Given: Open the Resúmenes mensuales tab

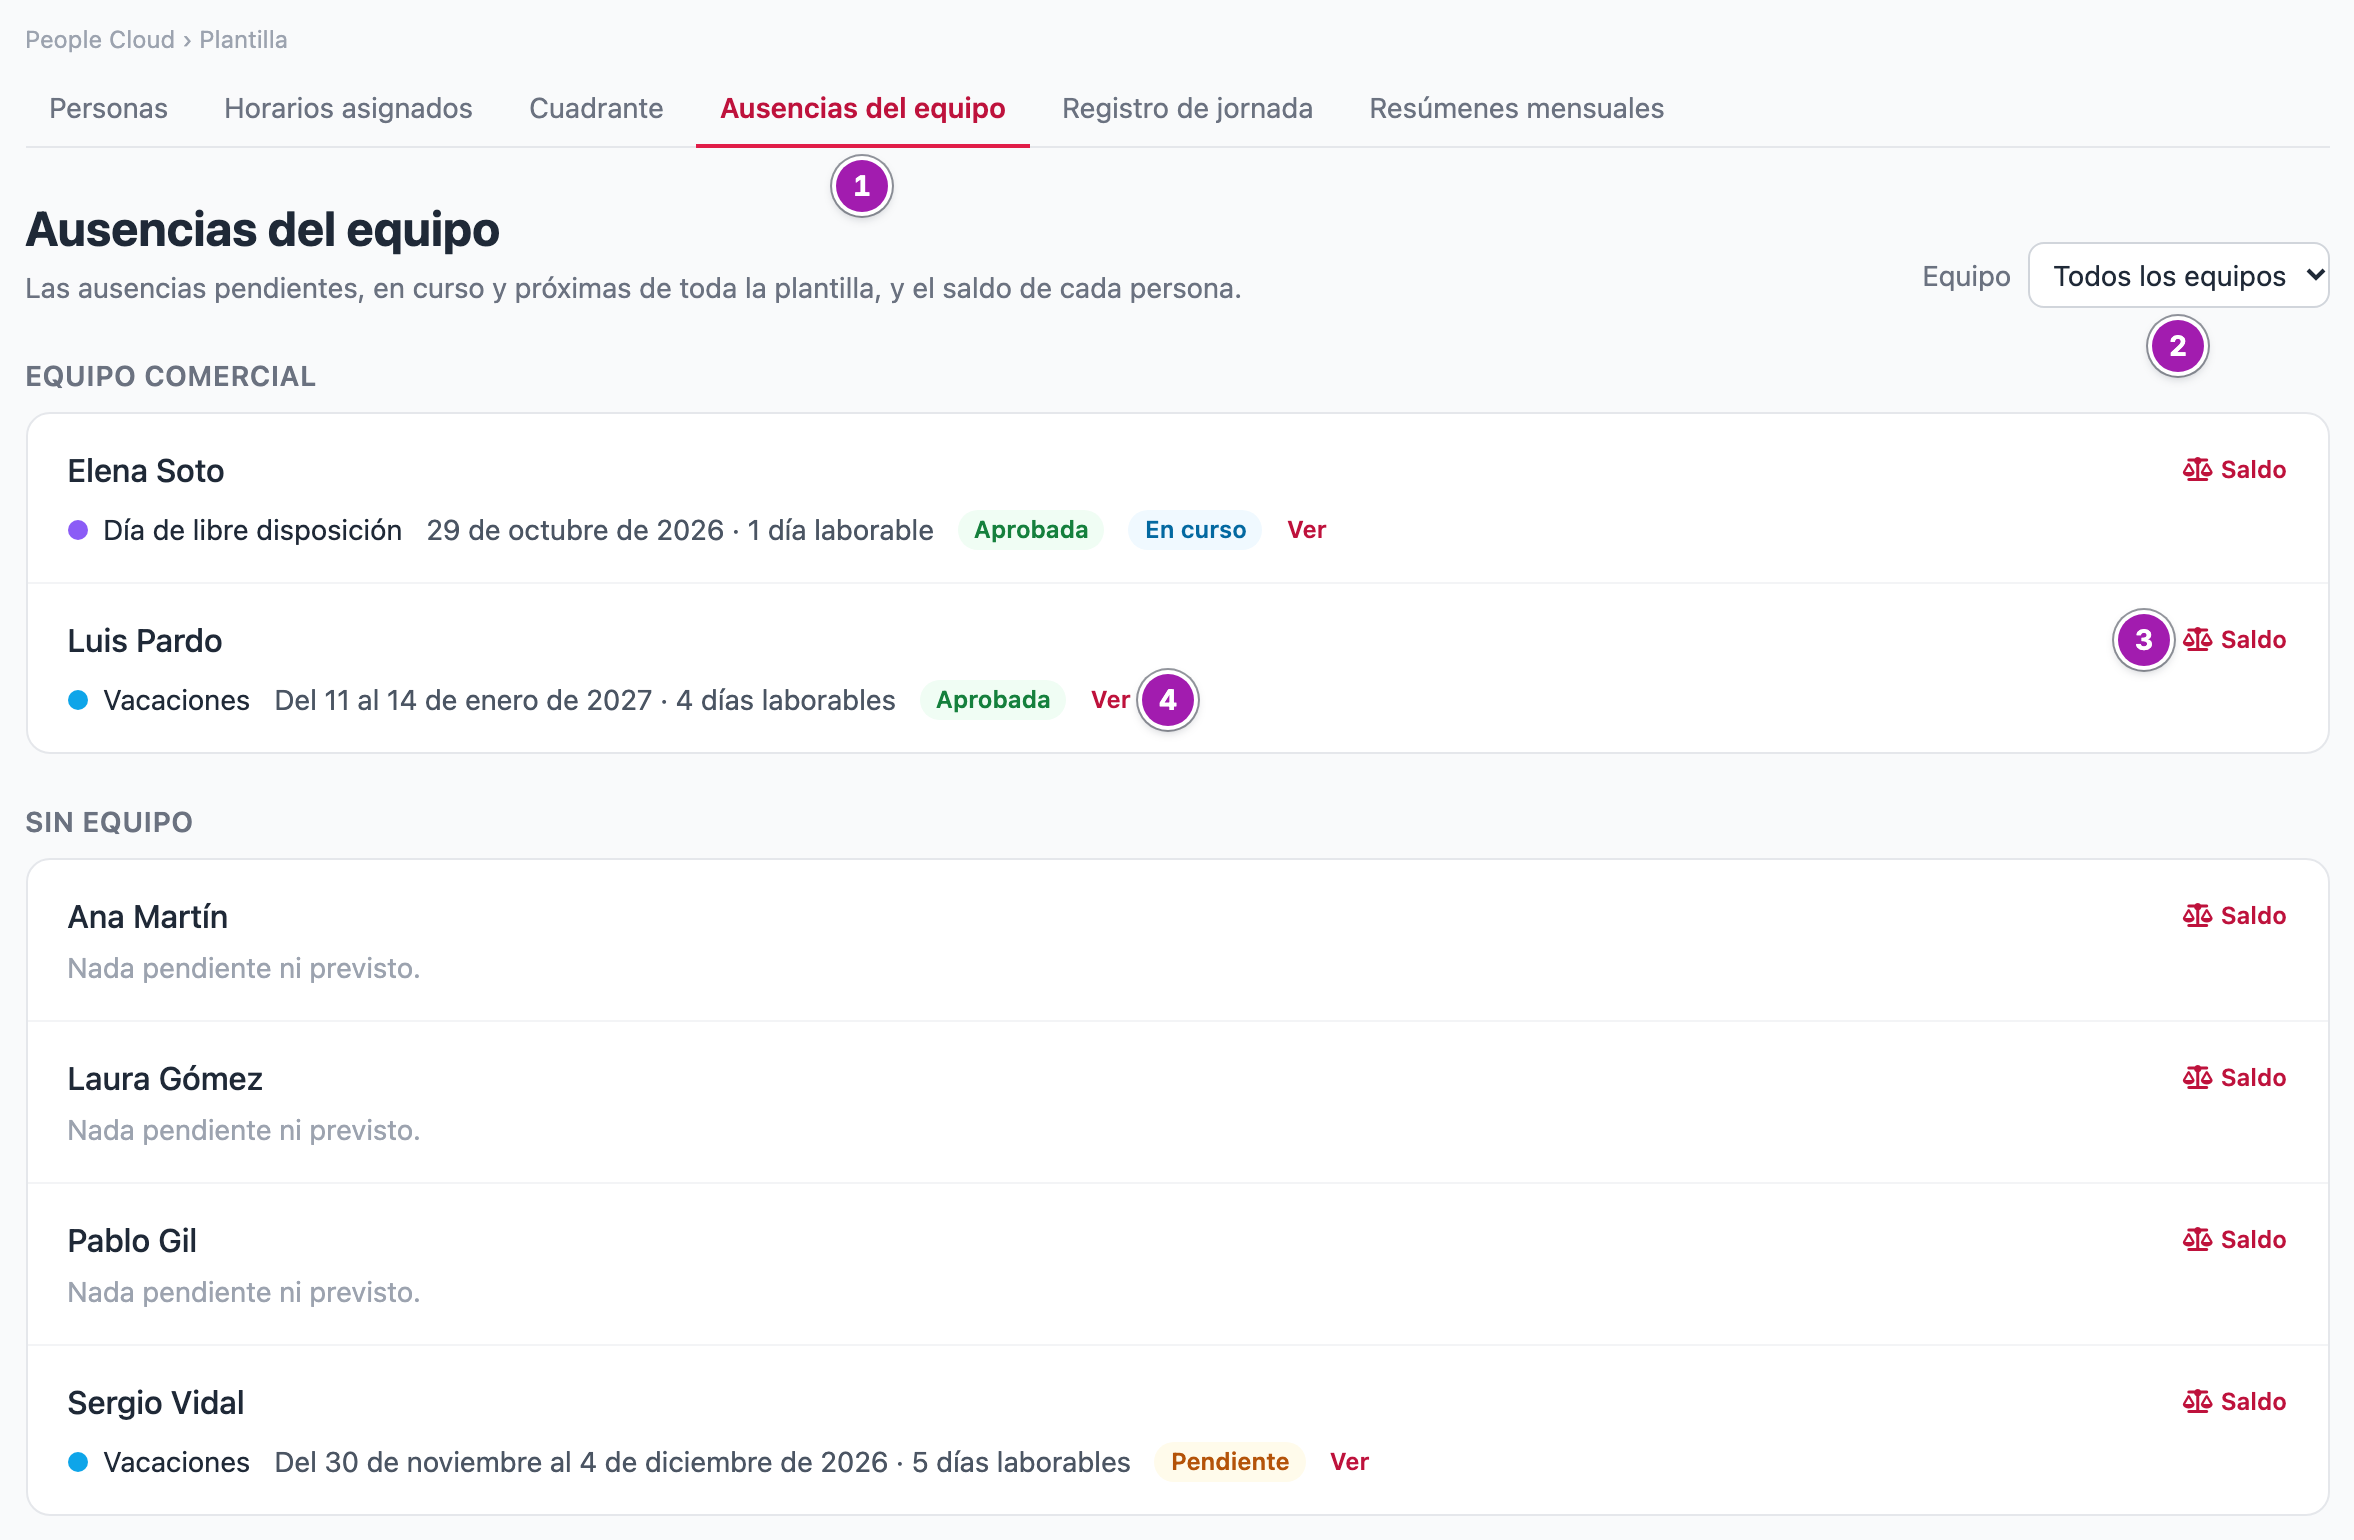Looking at the screenshot, I should [1516, 108].
